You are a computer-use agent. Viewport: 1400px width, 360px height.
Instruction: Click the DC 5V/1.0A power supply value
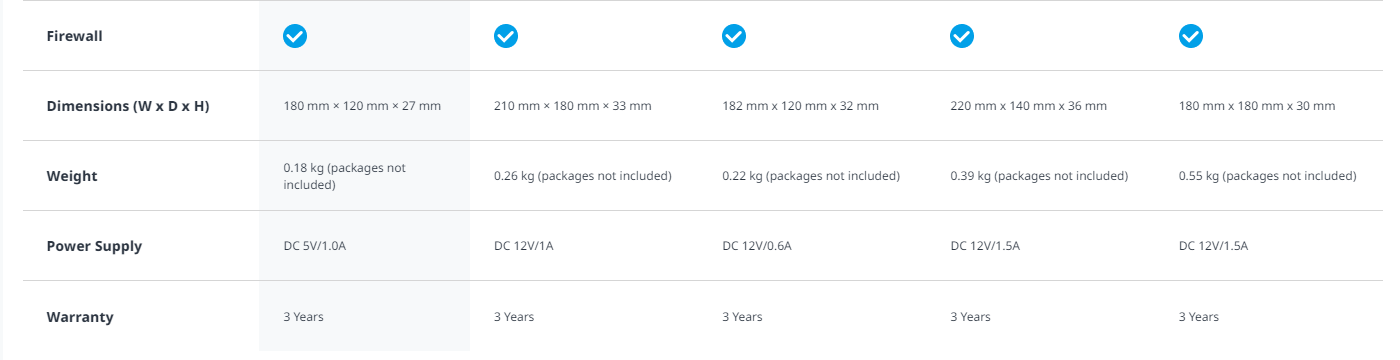[x=314, y=246]
